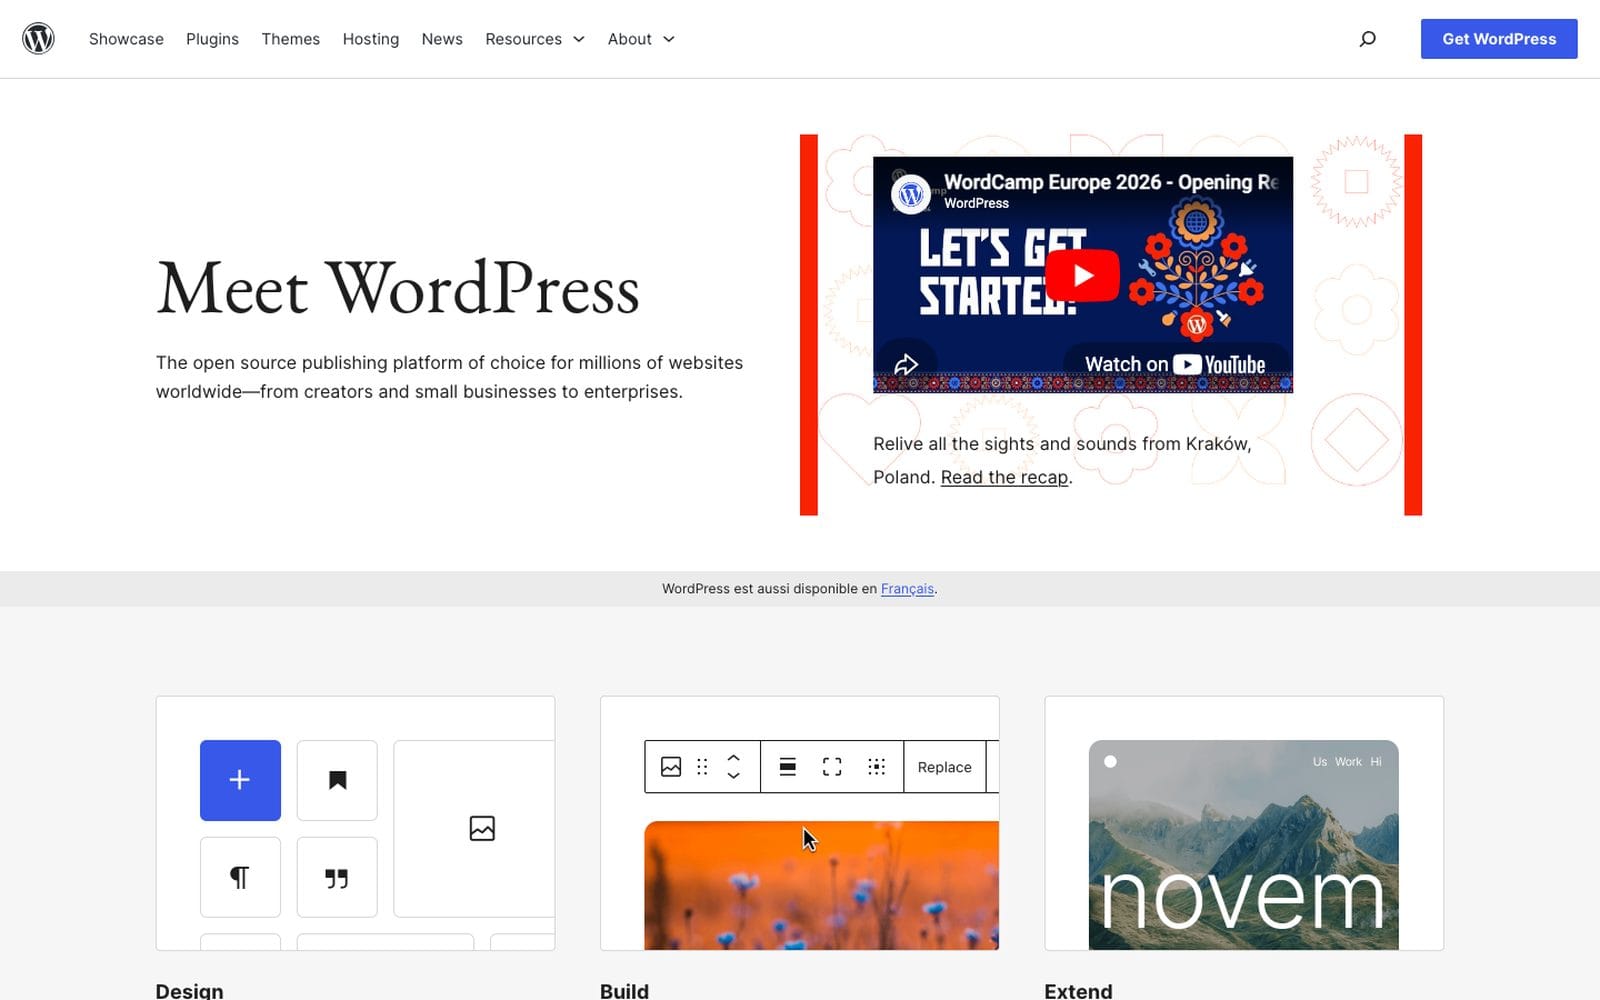
Task: Expand the Resources dropdown menu
Action: [x=535, y=39]
